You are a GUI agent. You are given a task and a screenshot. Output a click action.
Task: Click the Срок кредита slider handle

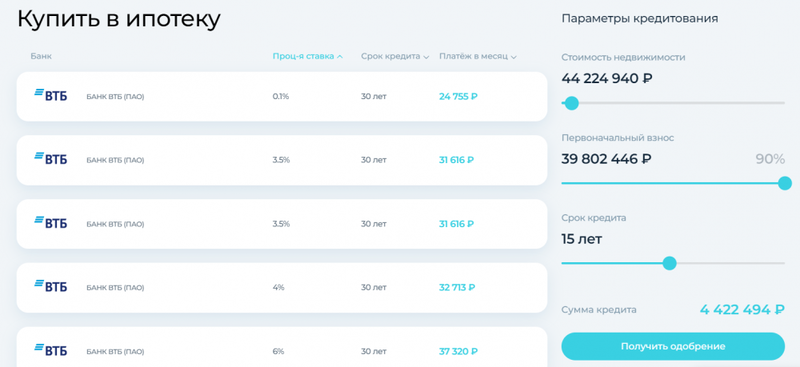tap(669, 263)
